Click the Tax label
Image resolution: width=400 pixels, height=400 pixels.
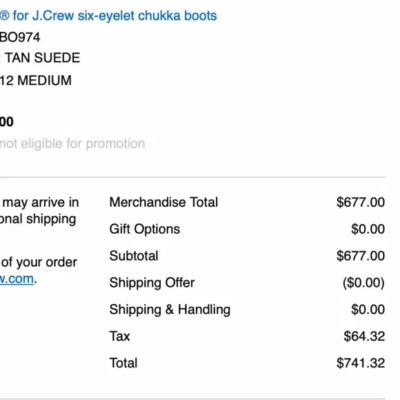coord(120,336)
